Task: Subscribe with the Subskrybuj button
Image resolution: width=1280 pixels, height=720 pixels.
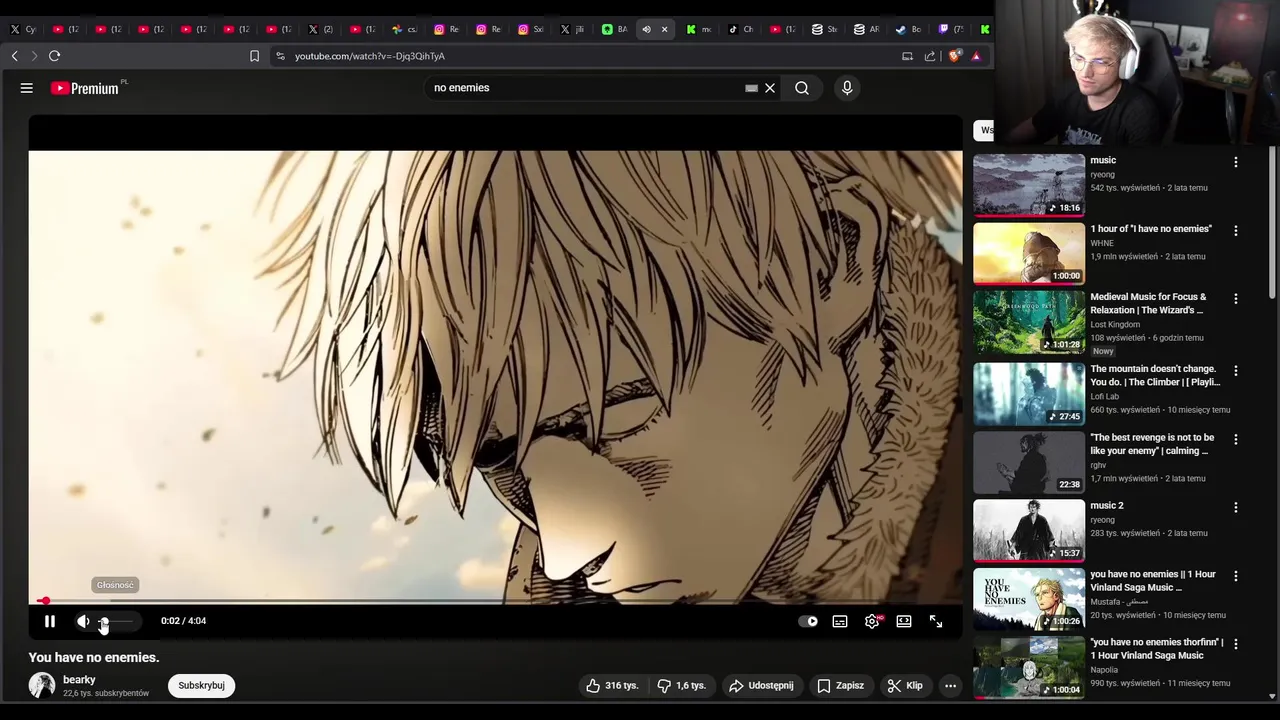Action: (201, 685)
